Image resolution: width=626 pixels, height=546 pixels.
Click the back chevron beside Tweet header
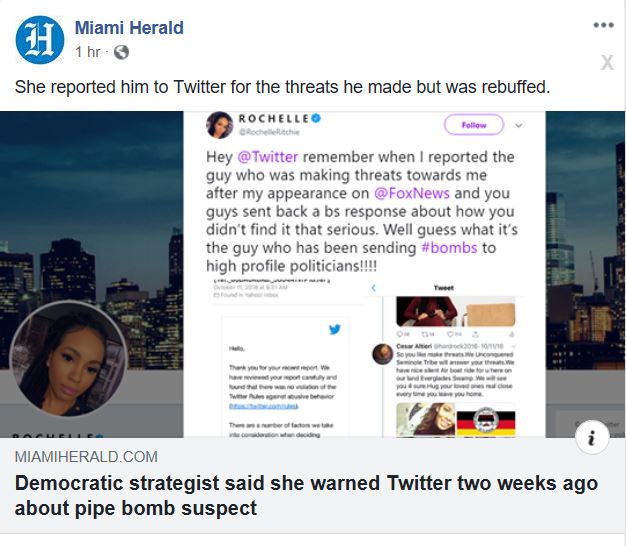pyautogui.click(x=374, y=287)
